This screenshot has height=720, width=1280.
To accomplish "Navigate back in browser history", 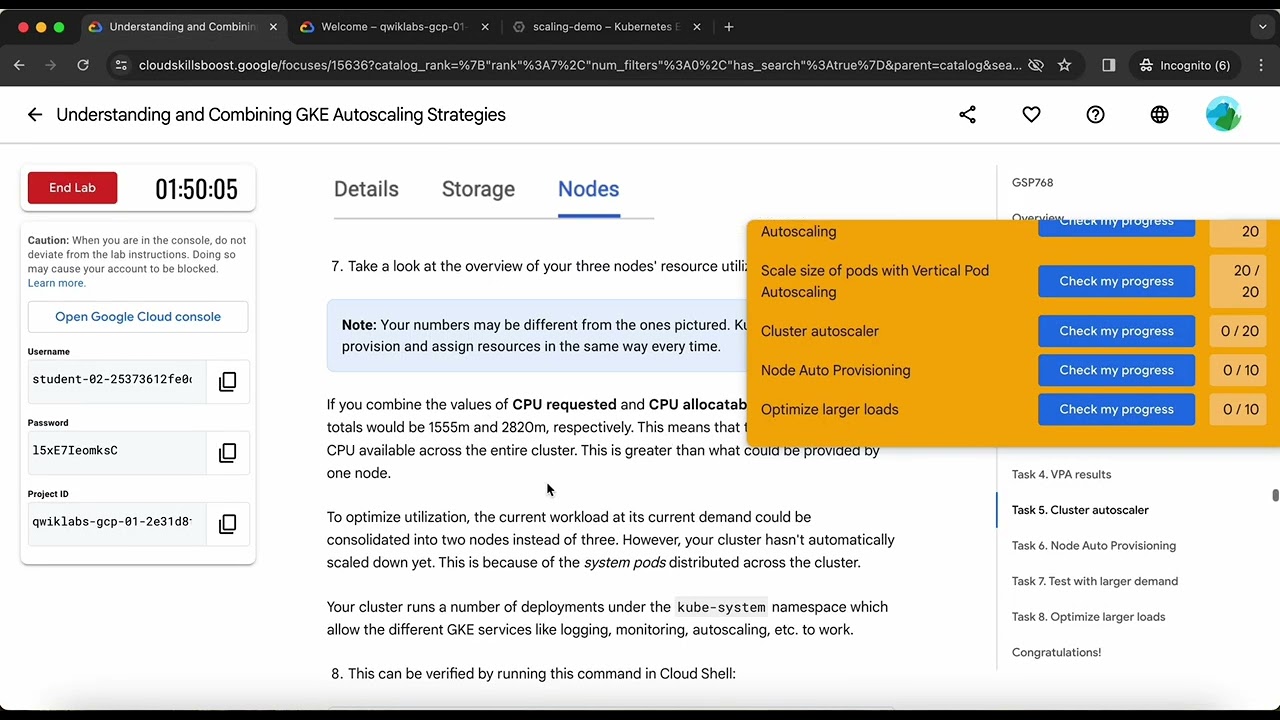I will click(x=19, y=65).
